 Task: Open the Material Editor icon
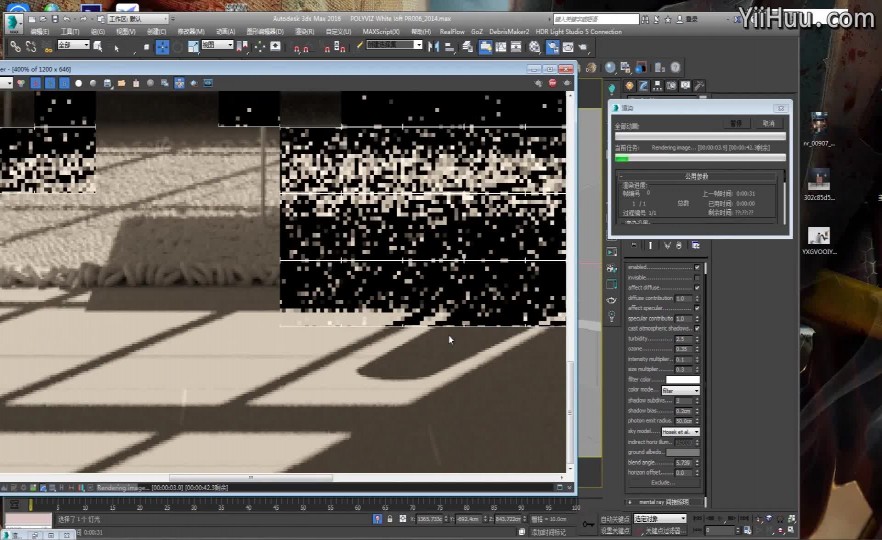coord(535,47)
